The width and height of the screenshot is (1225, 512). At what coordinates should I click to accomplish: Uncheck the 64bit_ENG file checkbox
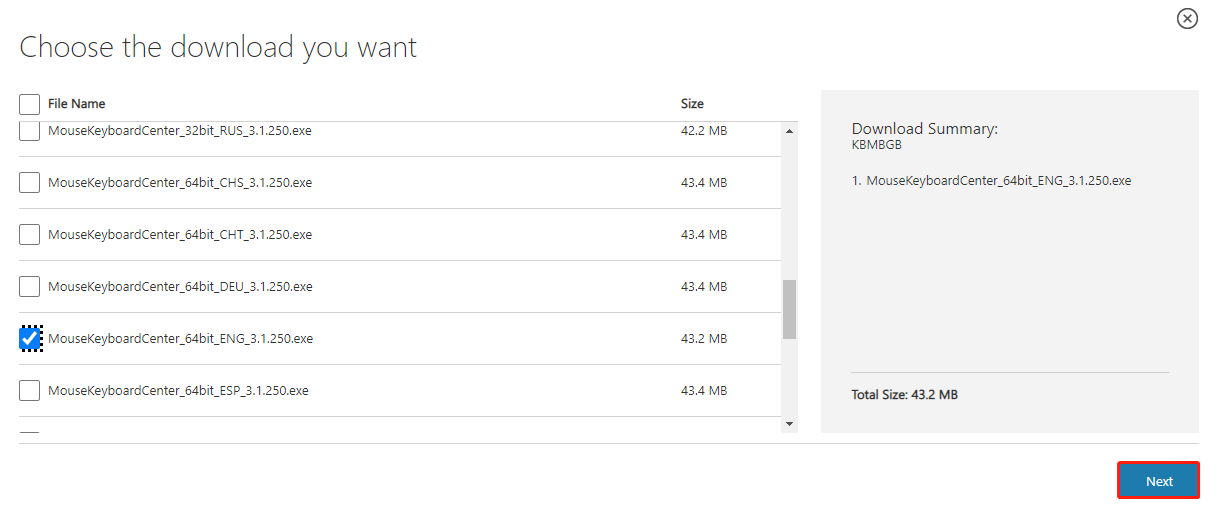[30, 339]
